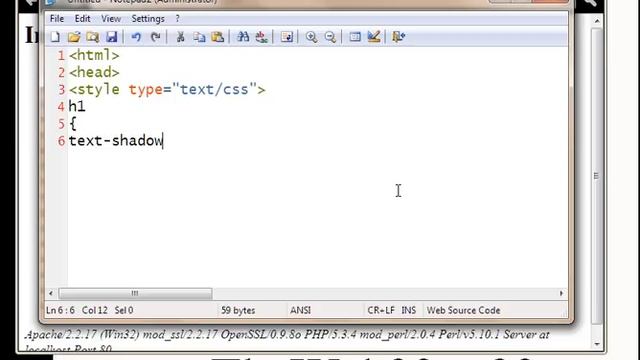Click the "text/css" value on line 3
This screenshot has height=360, width=640.
[x=214, y=89]
